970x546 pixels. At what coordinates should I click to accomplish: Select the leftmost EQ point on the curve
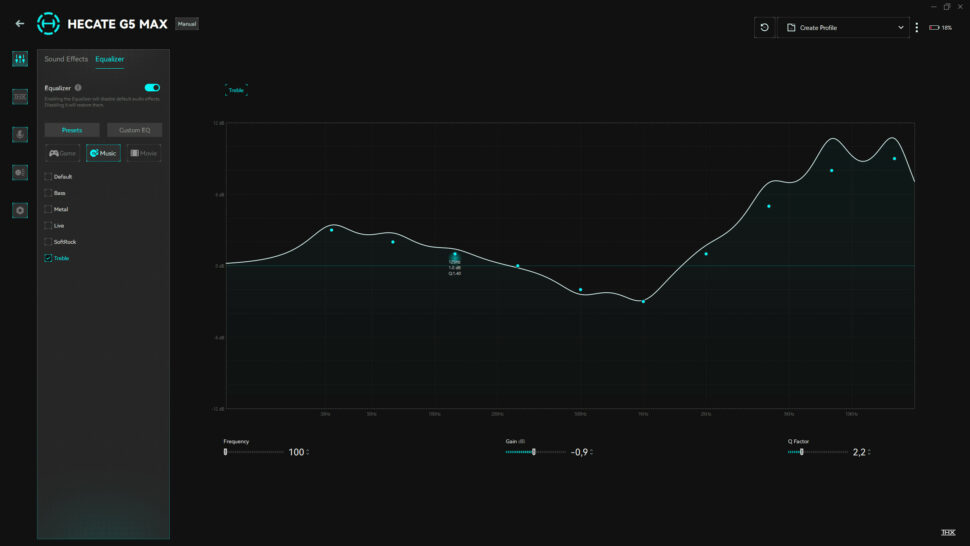coord(332,230)
